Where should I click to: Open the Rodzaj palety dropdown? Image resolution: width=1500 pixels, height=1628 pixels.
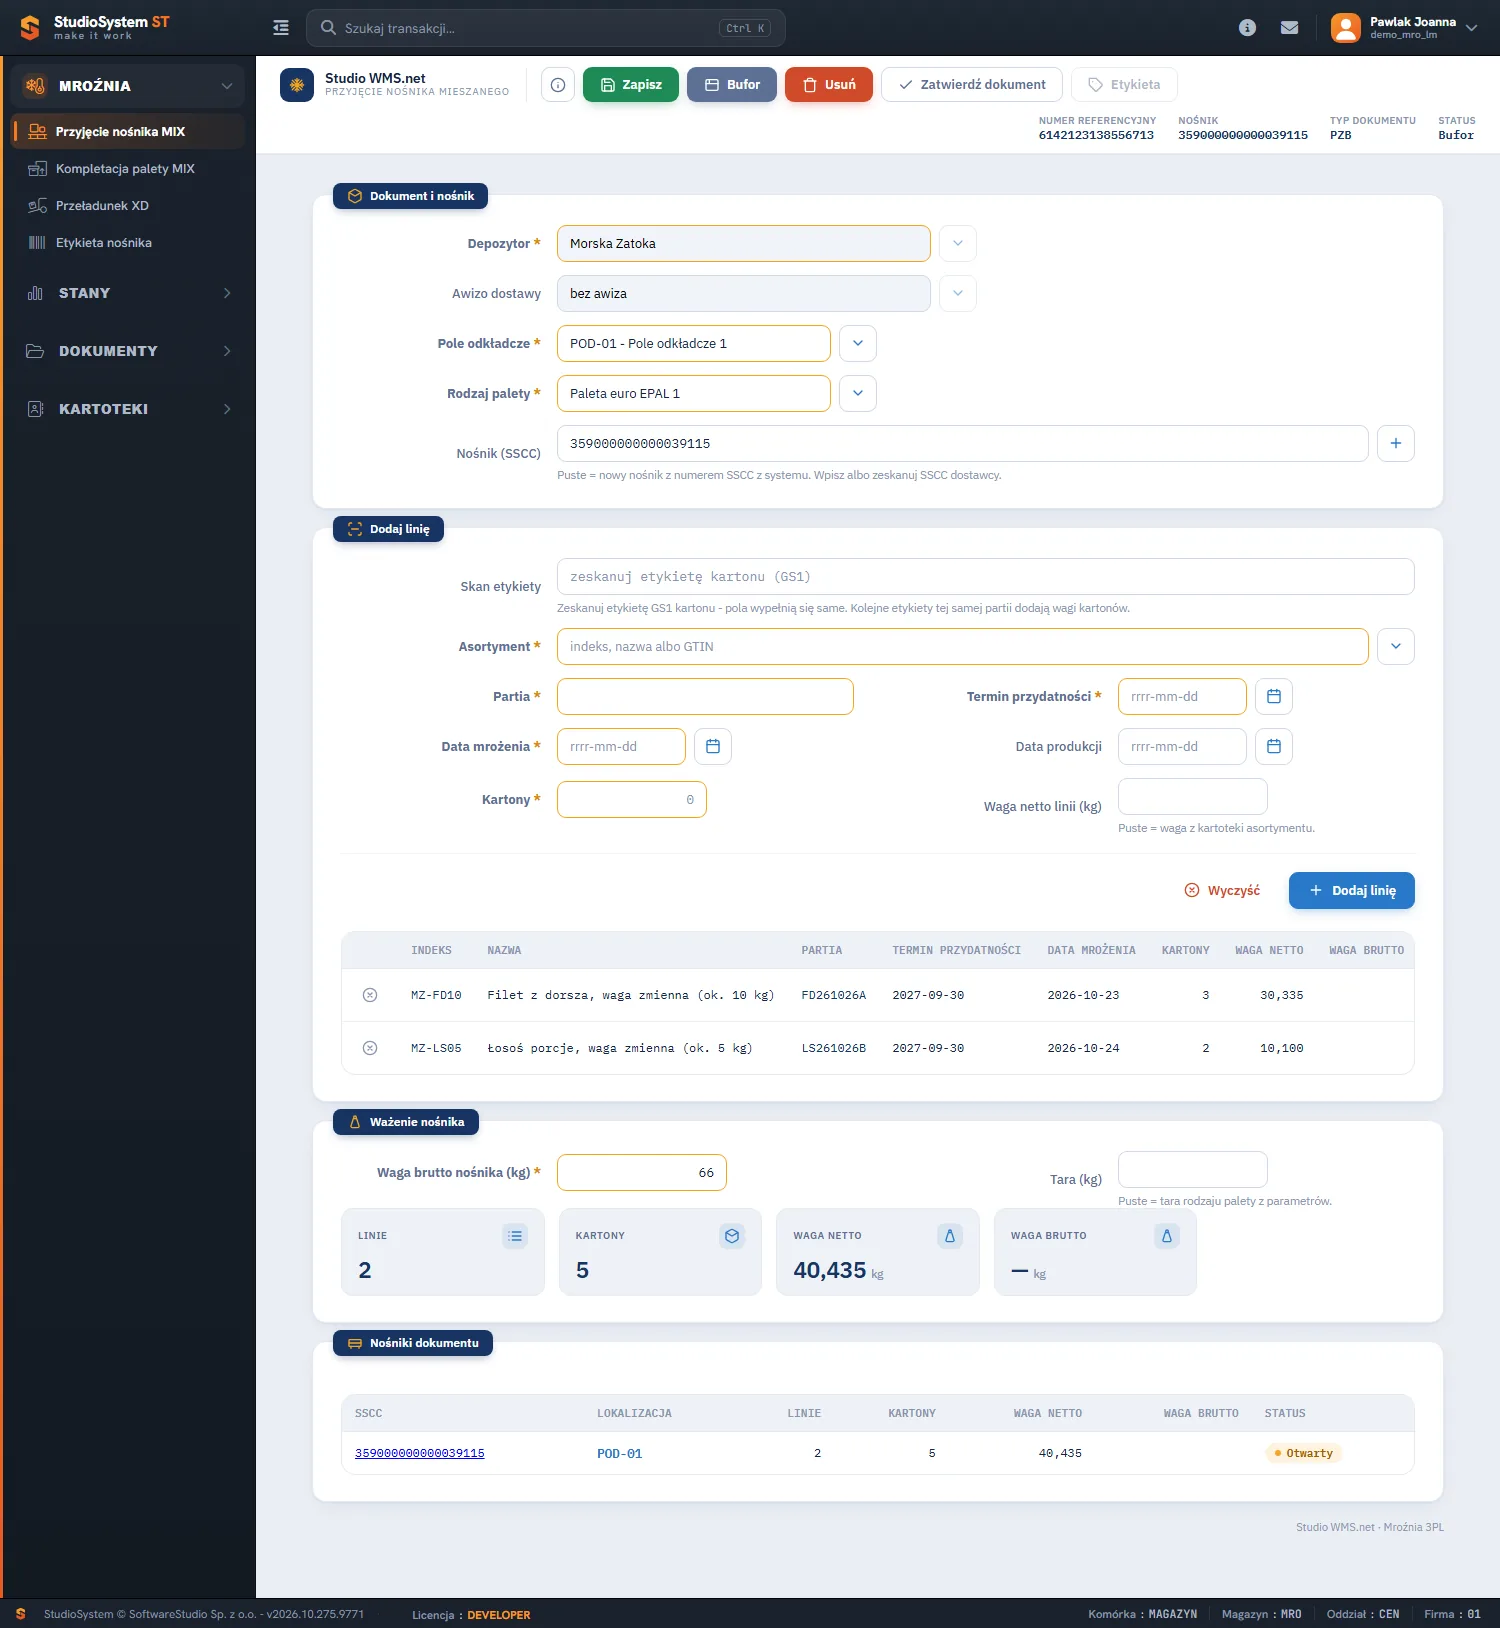point(858,393)
